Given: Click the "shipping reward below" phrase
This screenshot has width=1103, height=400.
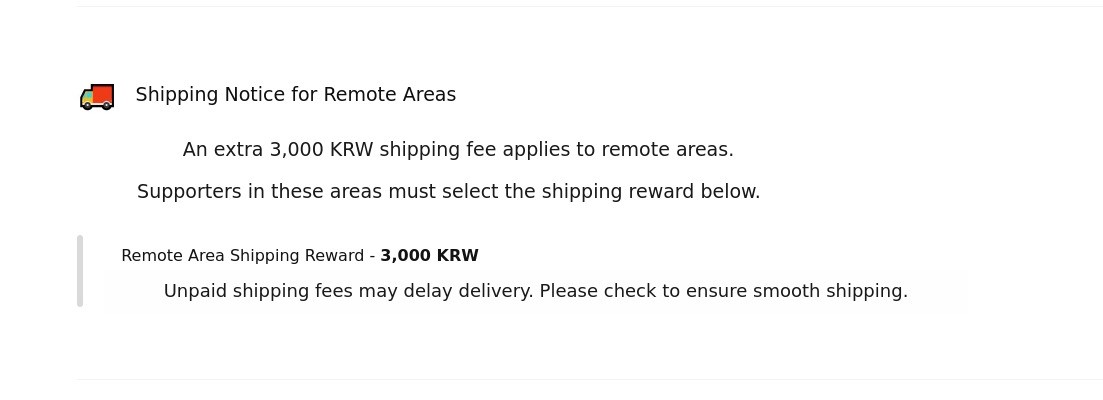Looking at the screenshot, I should pos(651,192).
